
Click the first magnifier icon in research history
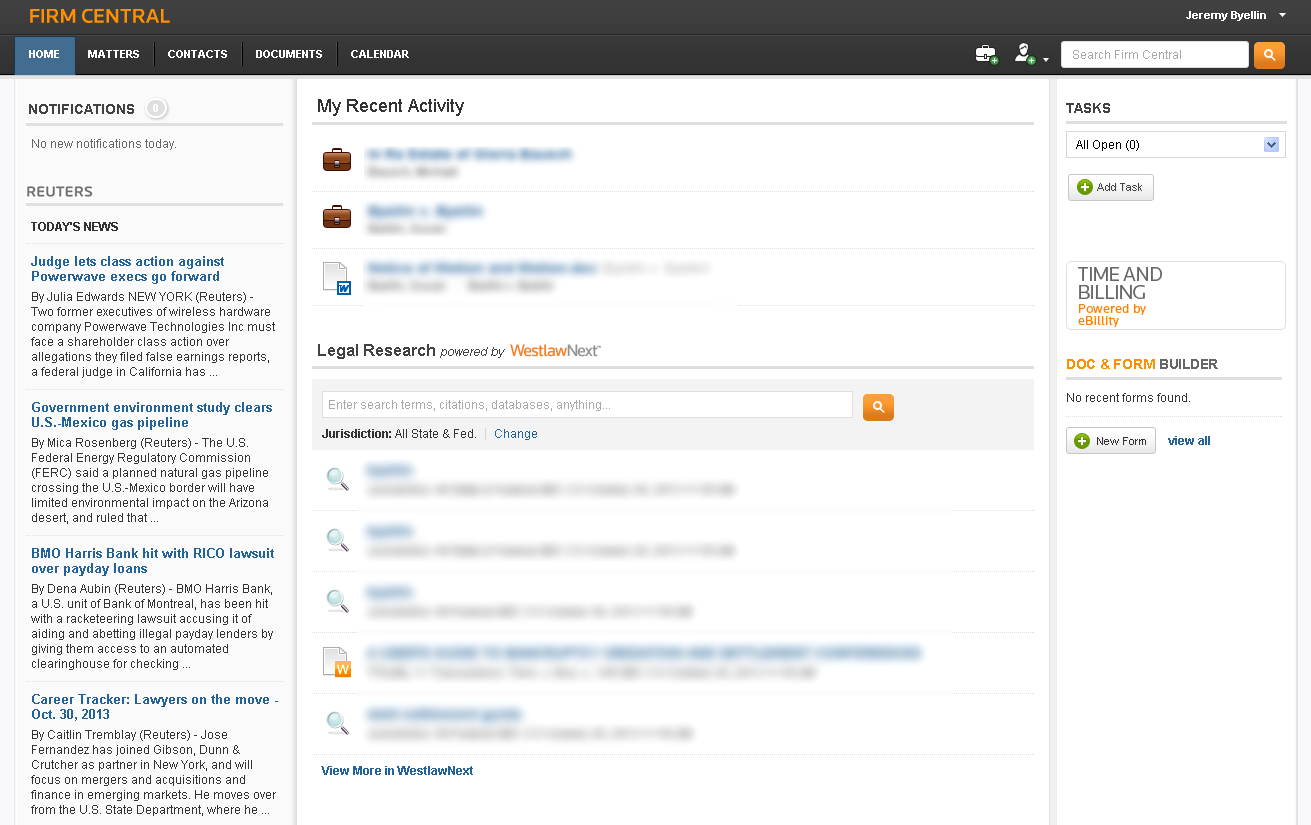pyautogui.click(x=338, y=479)
